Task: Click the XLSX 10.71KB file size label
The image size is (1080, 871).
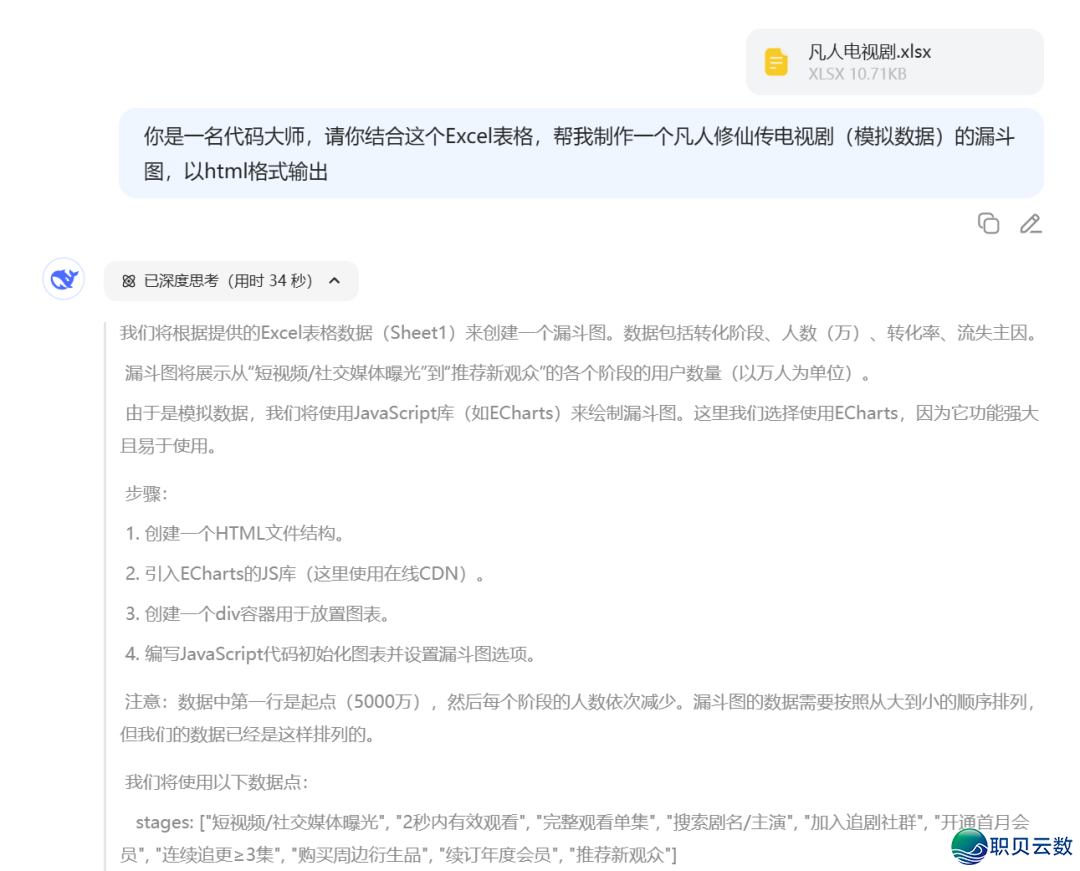Action: [857, 74]
